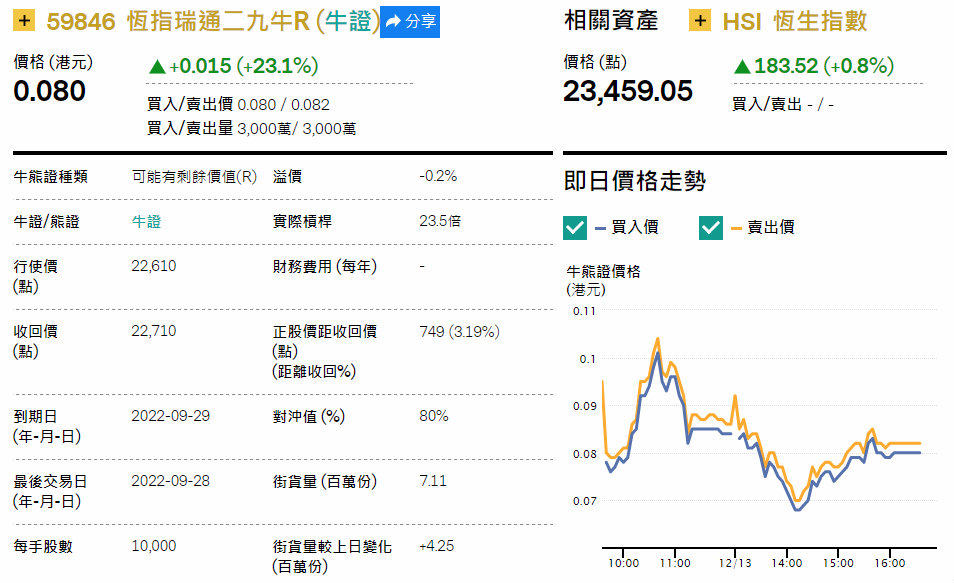This screenshot has width=954, height=583.
Task: Toggle the 賣出價 ask price checkbox
Action: 711,228
